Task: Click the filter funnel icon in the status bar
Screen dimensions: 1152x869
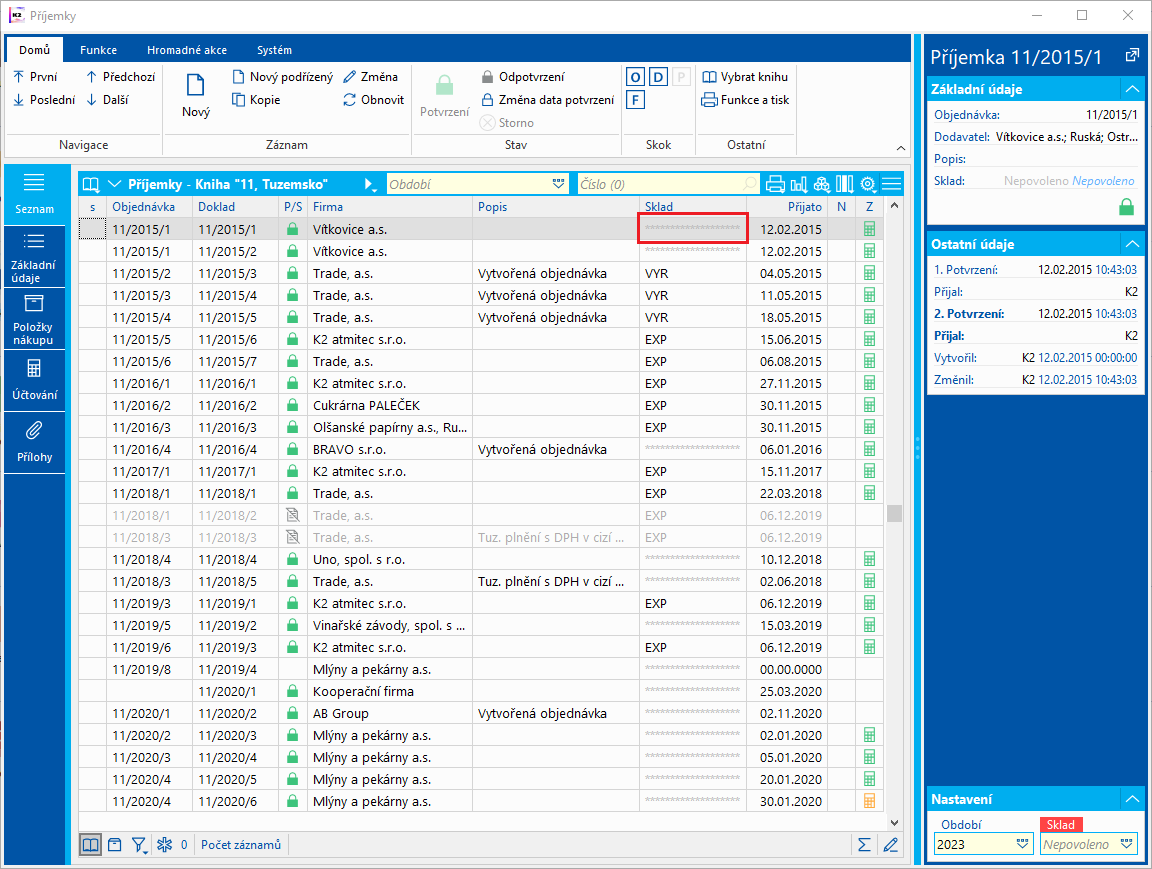Action: (139, 845)
